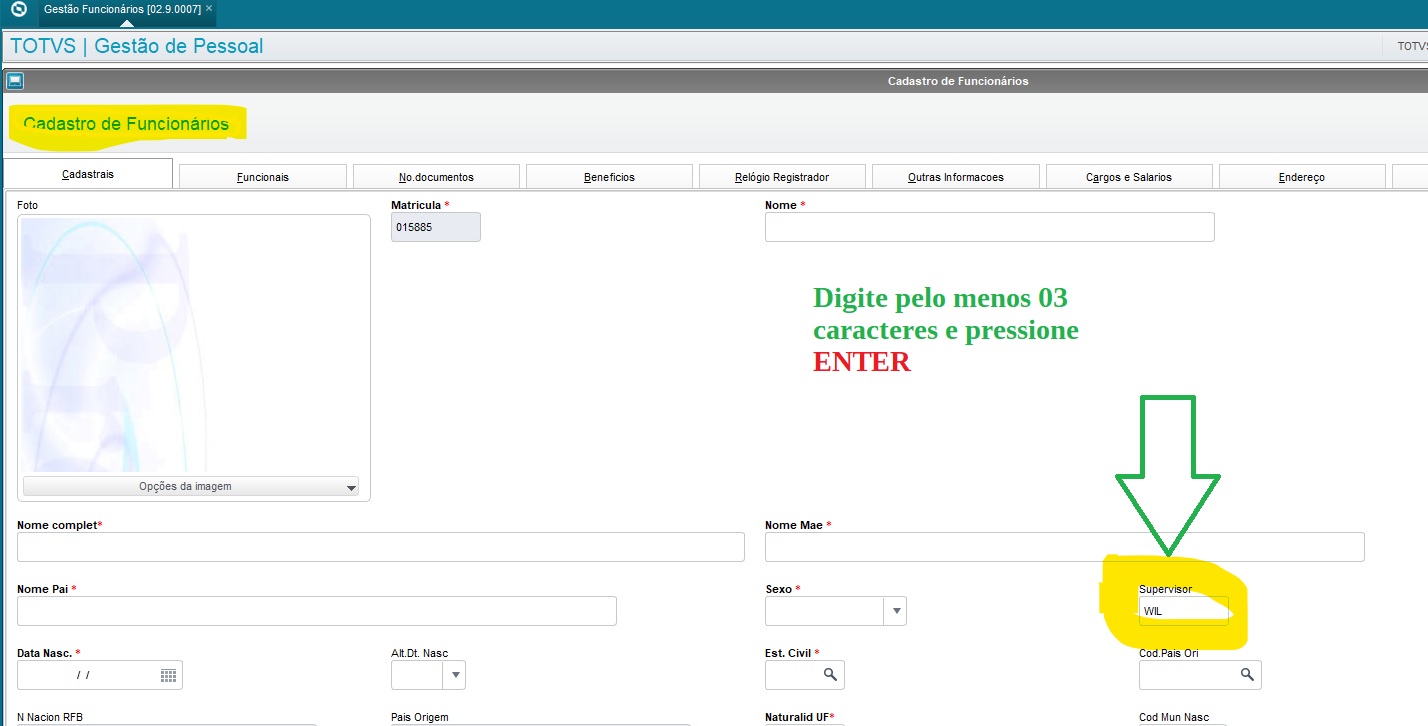Screen dimensions: 1428x726
Task: Open the calendar picker for Data Nasc.
Action: (168, 675)
